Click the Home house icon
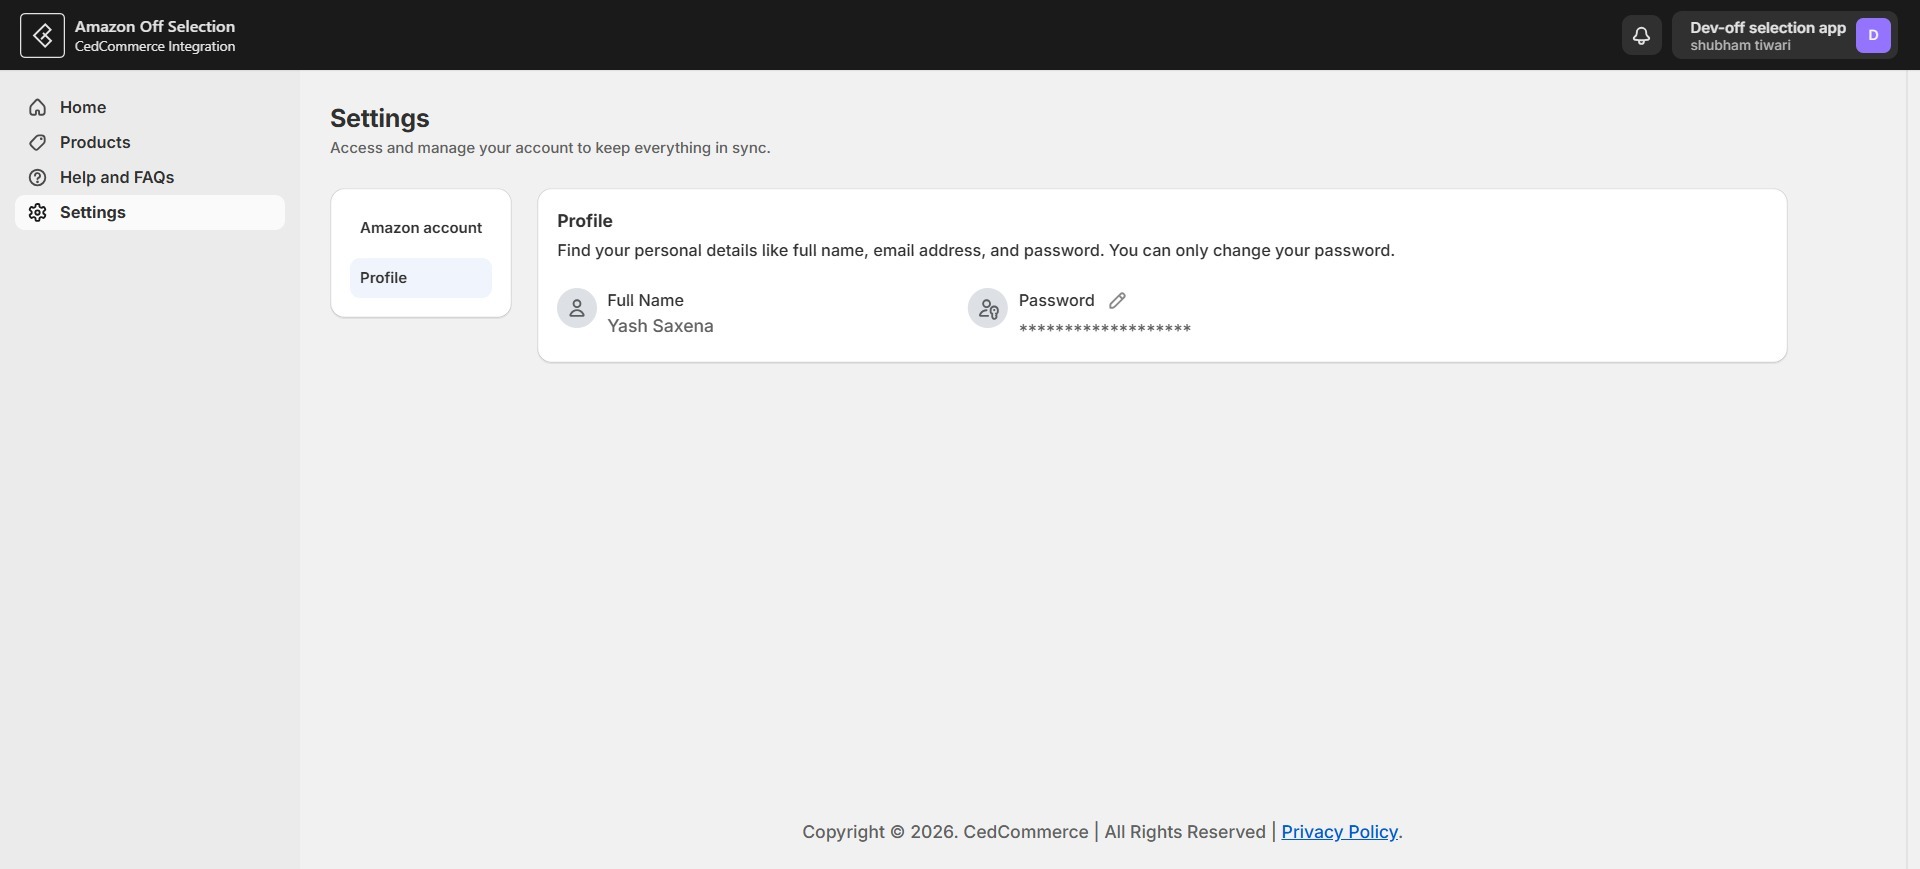Viewport: 1920px width, 869px height. click(x=38, y=107)
